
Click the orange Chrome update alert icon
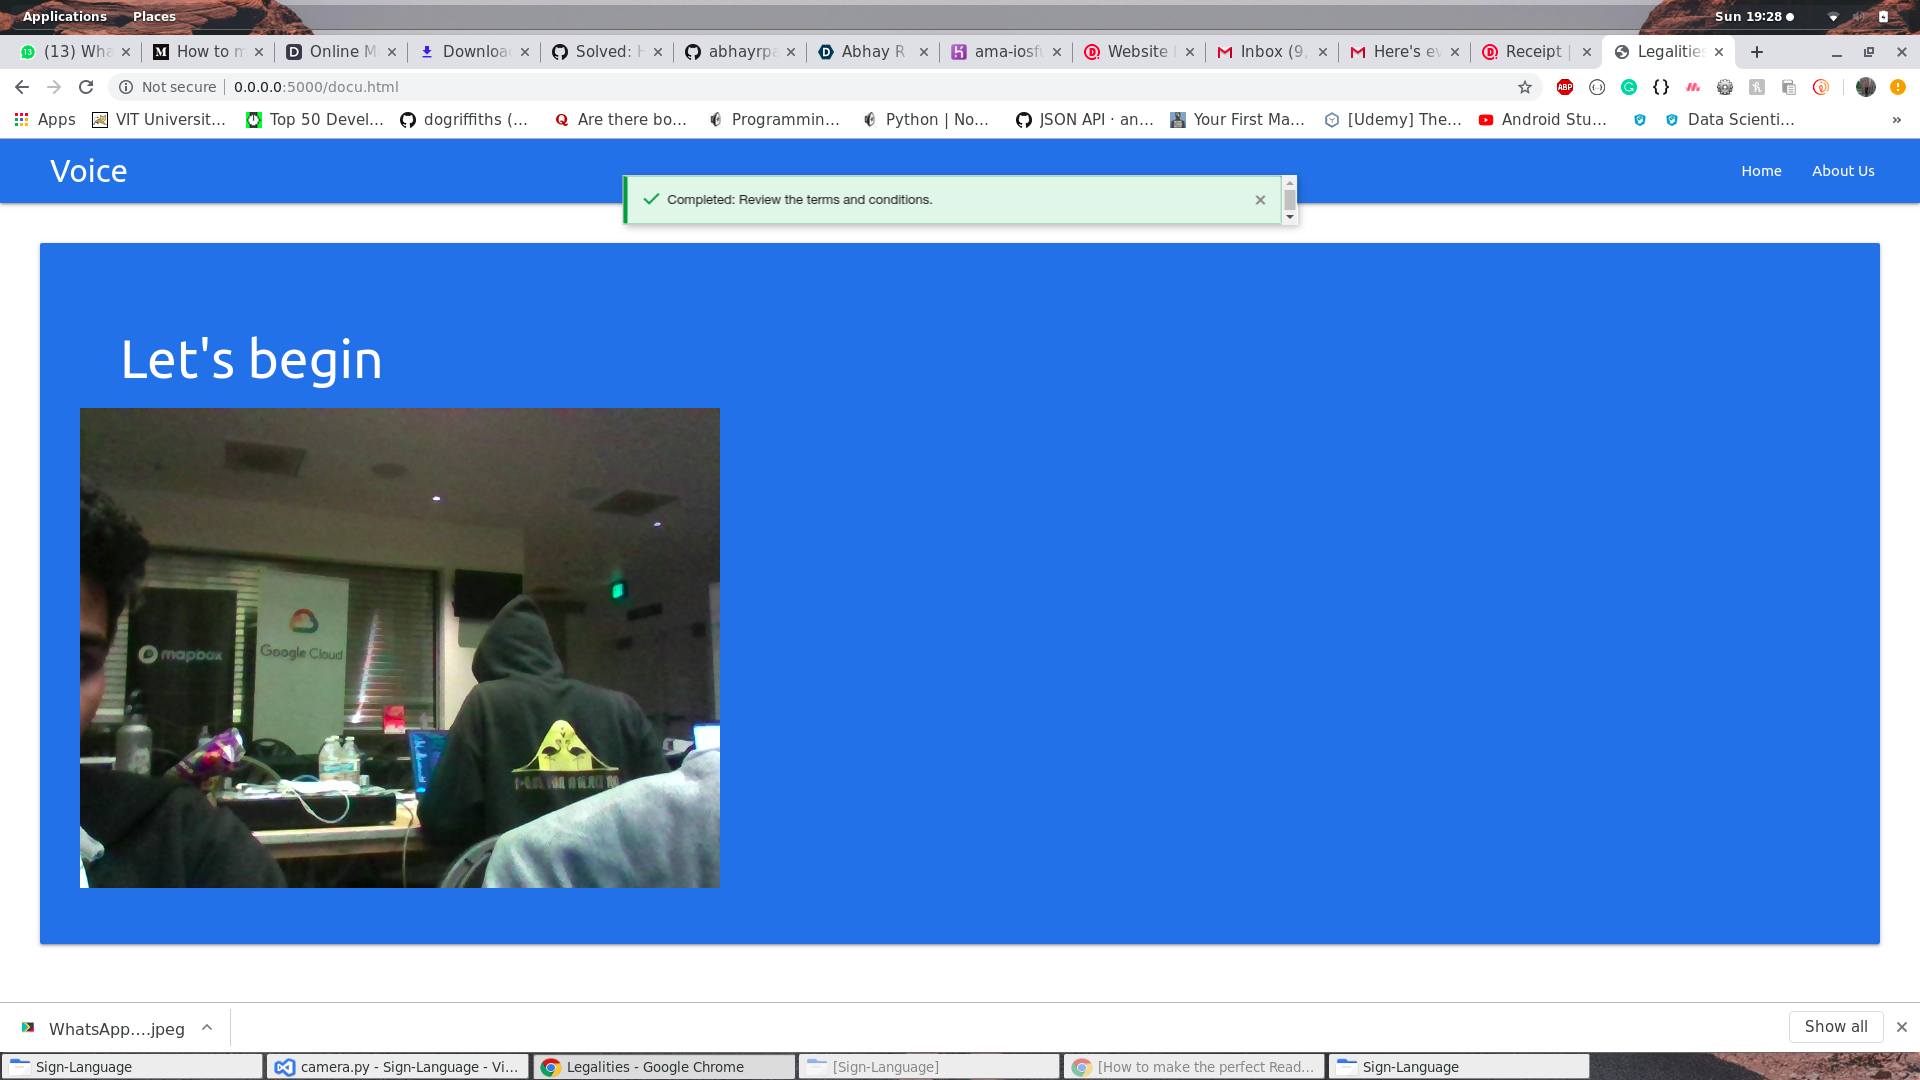(1897, 87)
